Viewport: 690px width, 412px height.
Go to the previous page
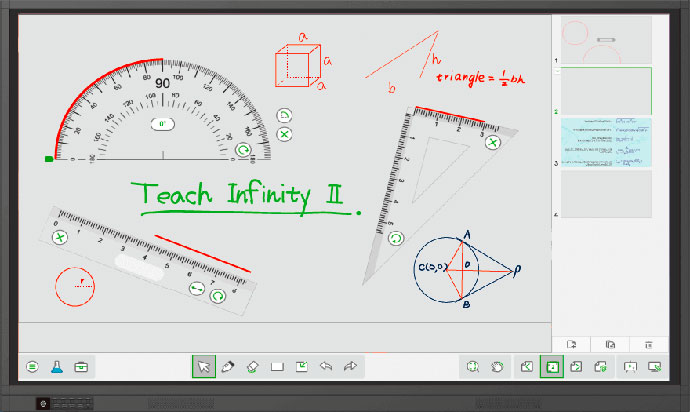coord(527,367)
